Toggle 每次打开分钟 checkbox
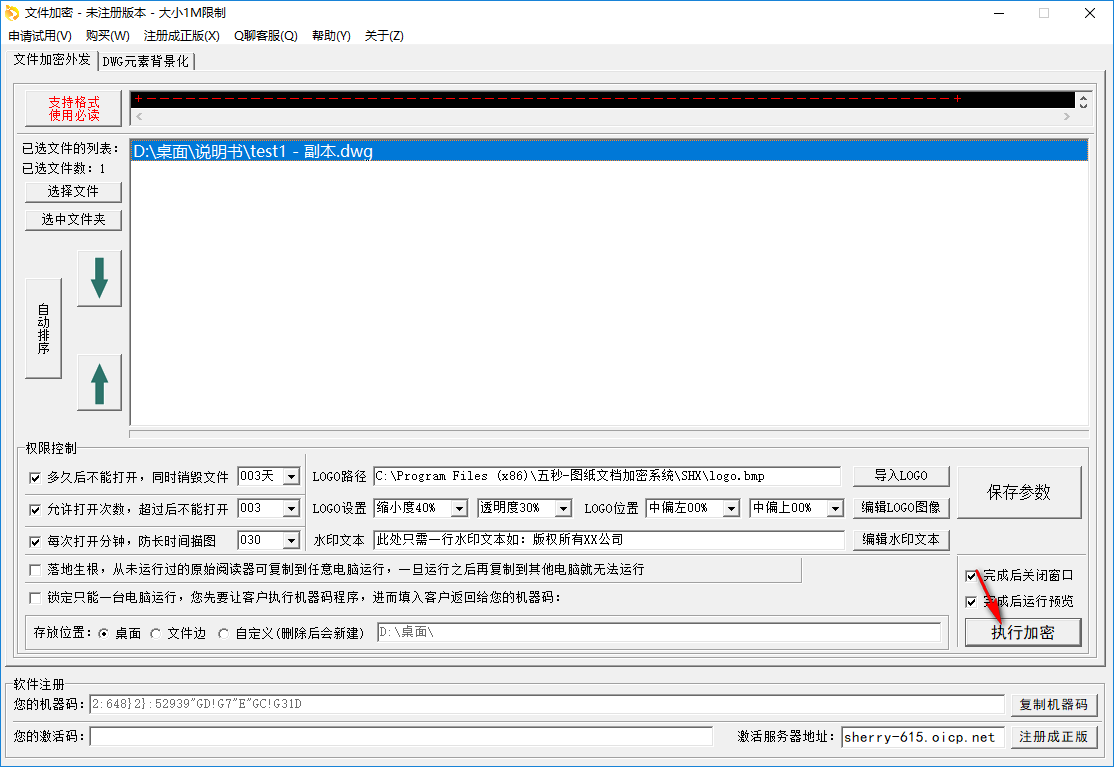The image size is (1114, 767). click(35, 541)
